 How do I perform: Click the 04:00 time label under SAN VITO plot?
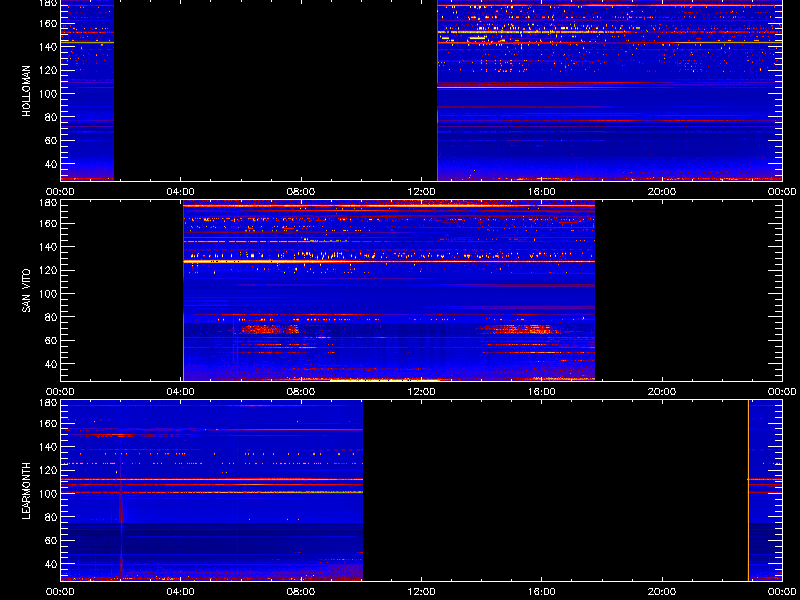tap(181, 392)
